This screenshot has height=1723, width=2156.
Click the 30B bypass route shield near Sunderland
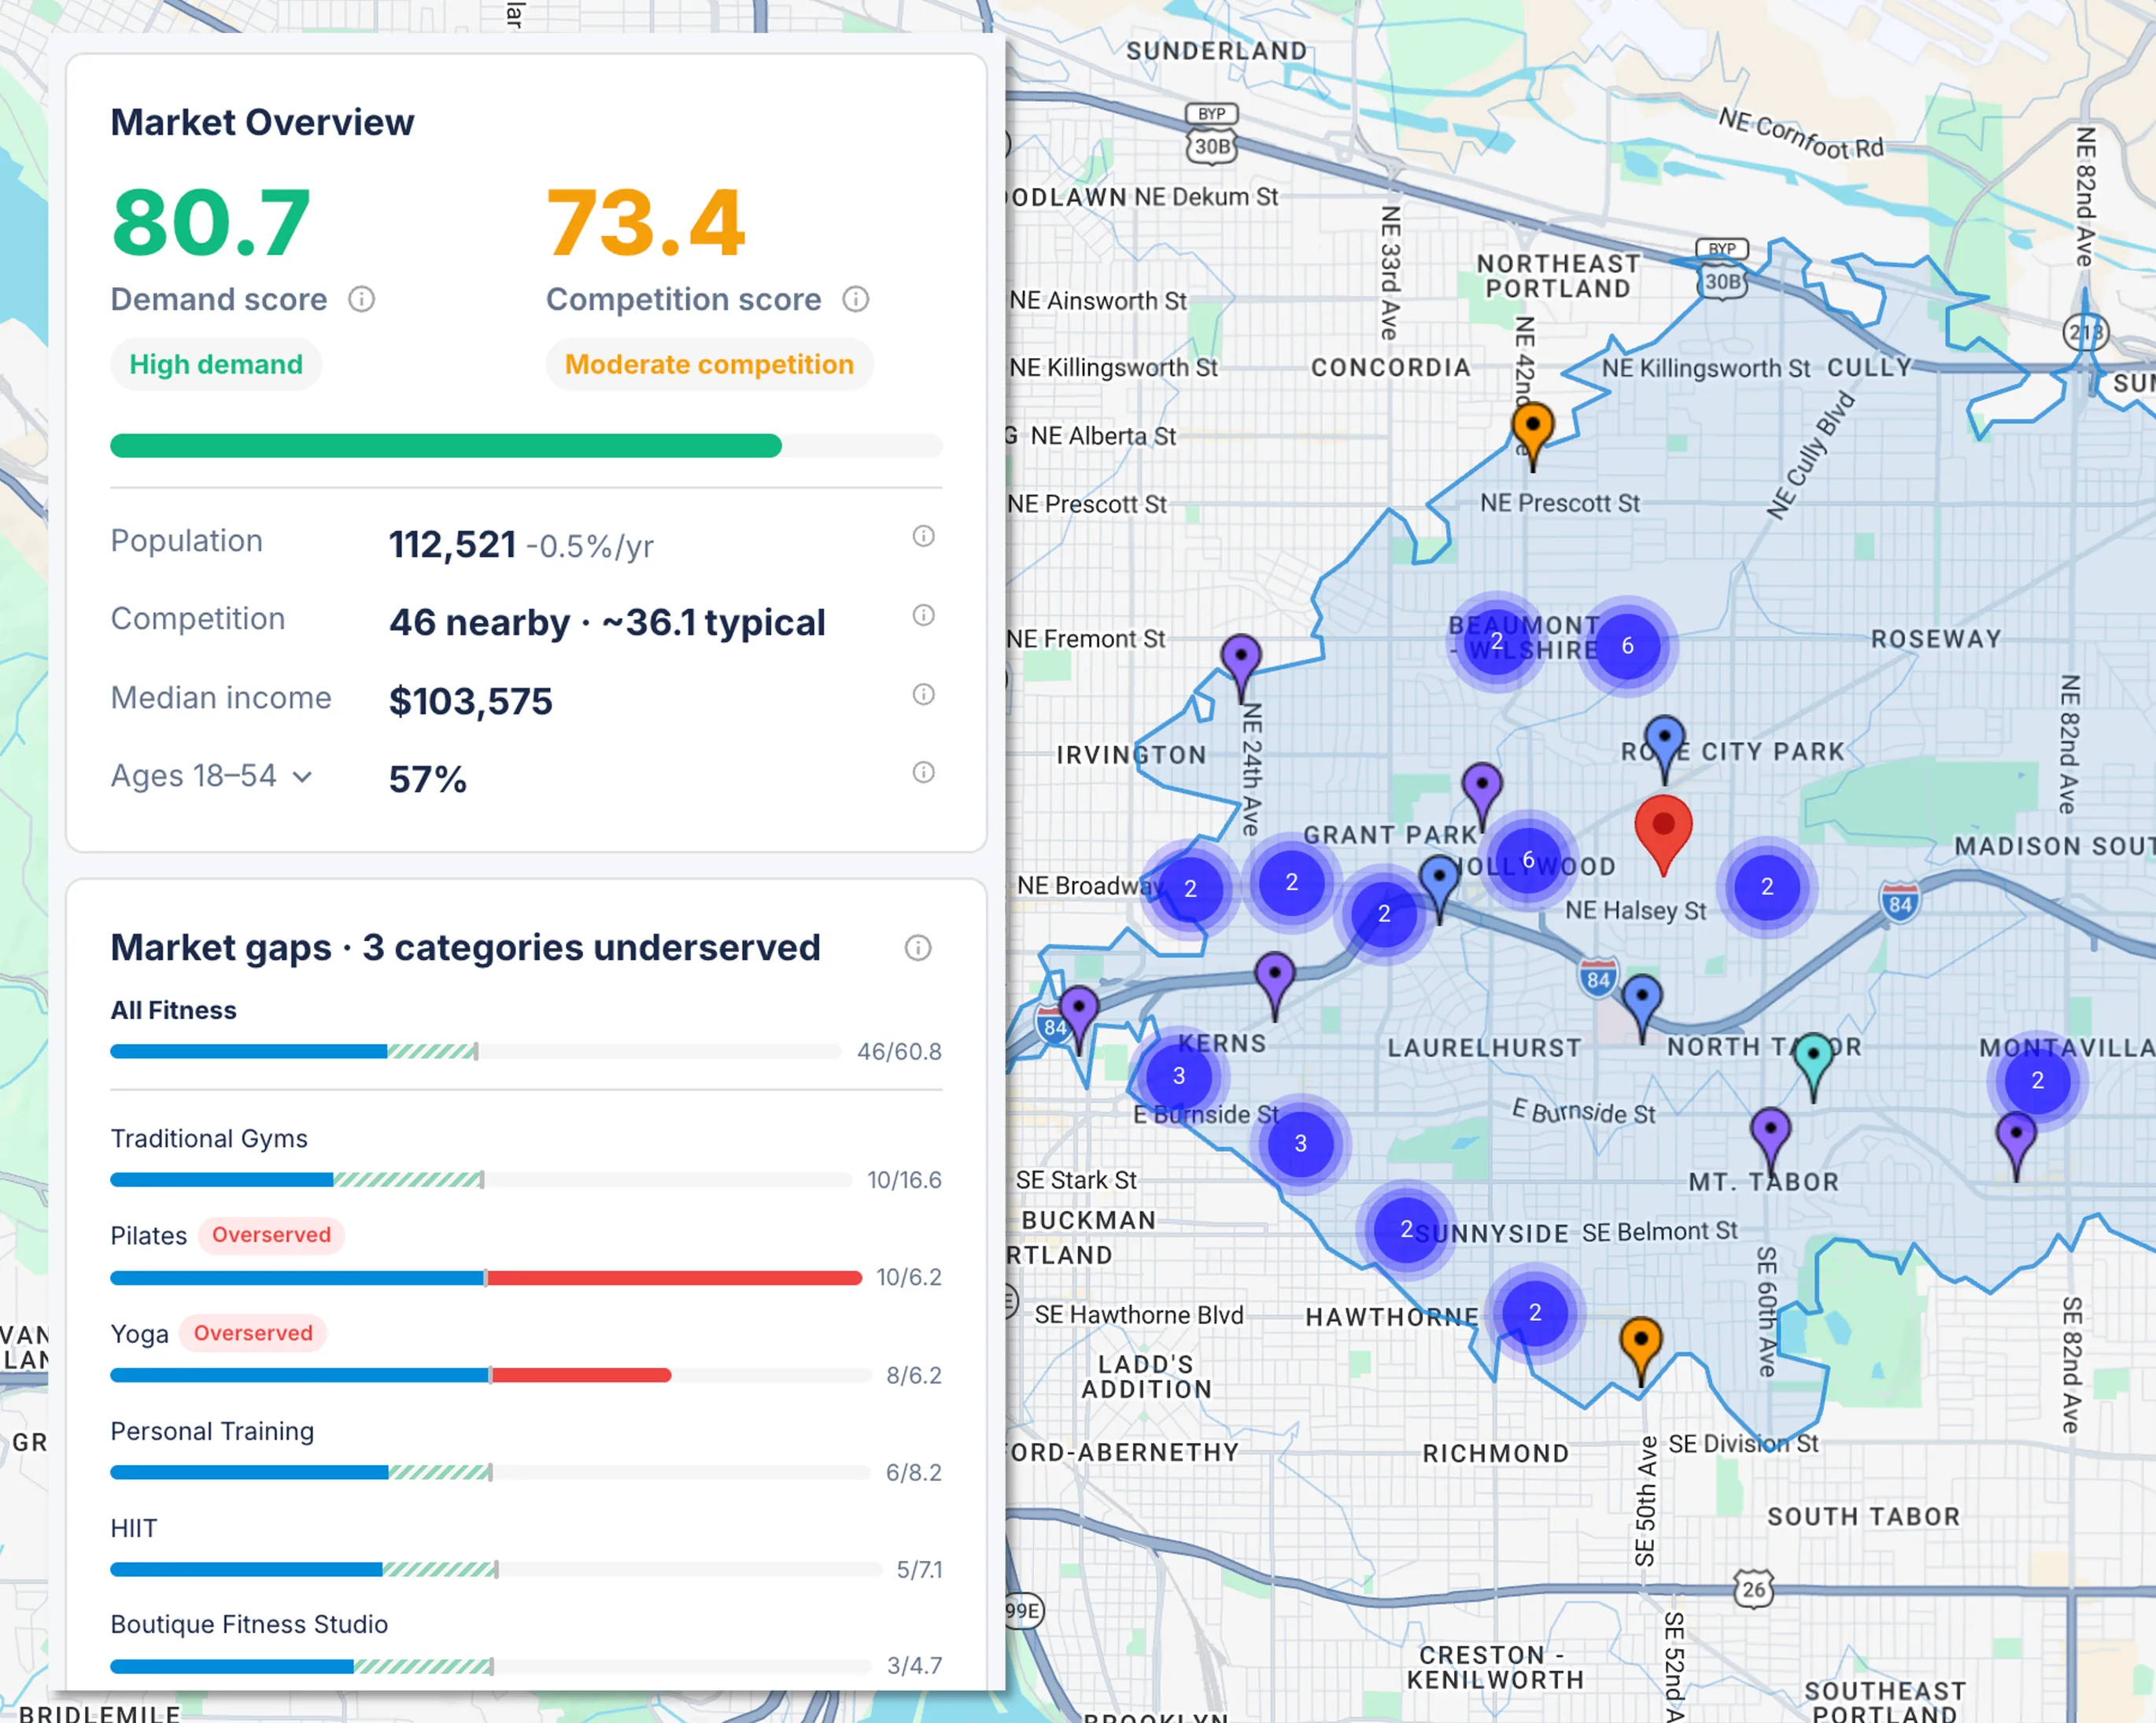click(1211, 146)
